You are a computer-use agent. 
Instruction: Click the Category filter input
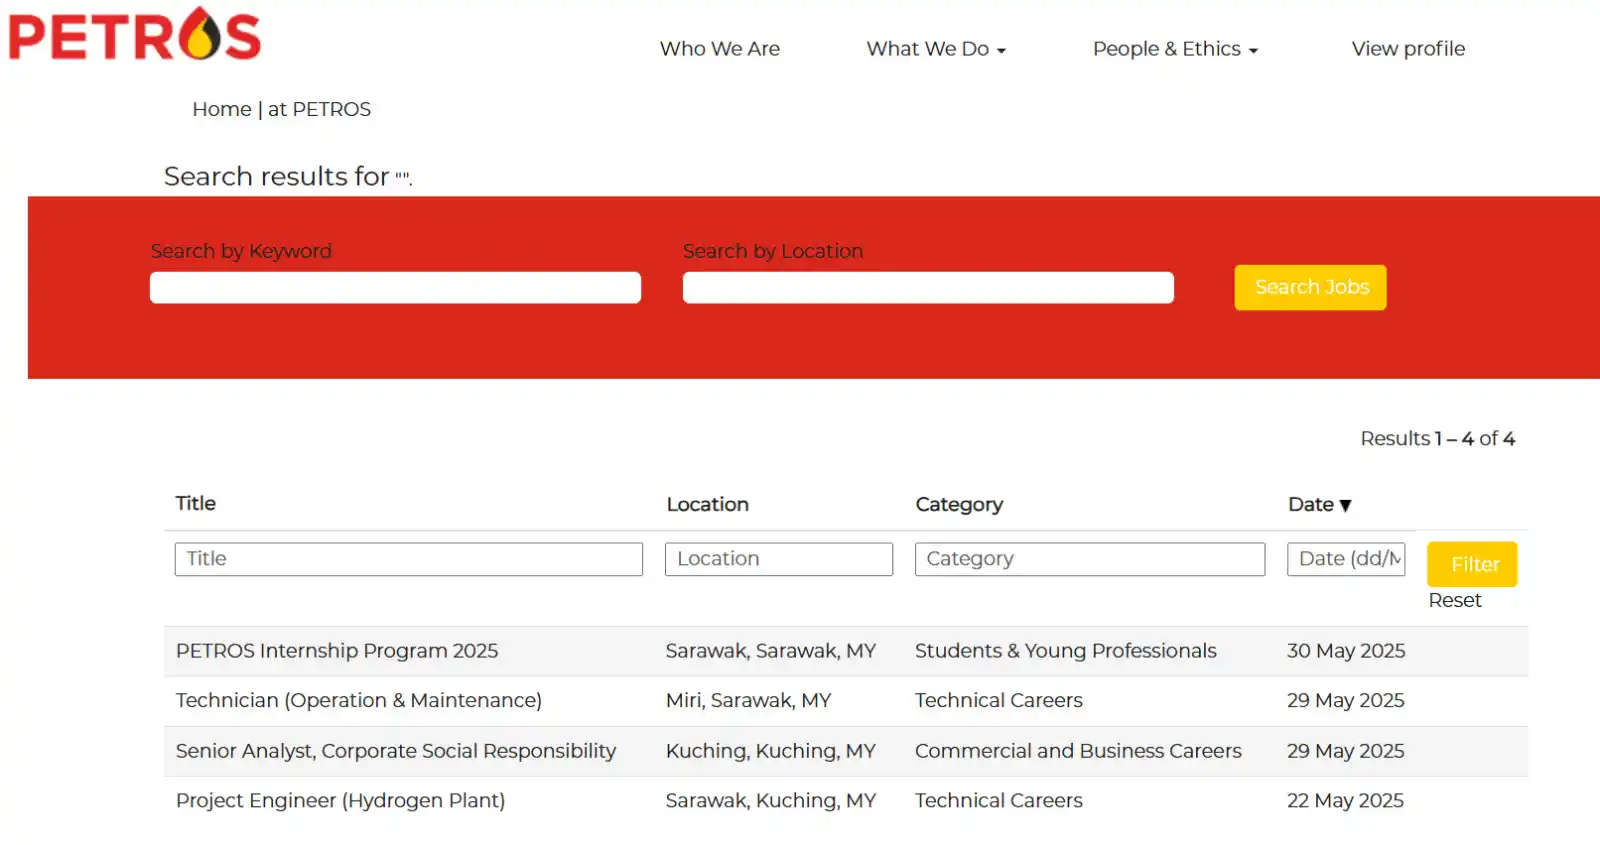1089,559
